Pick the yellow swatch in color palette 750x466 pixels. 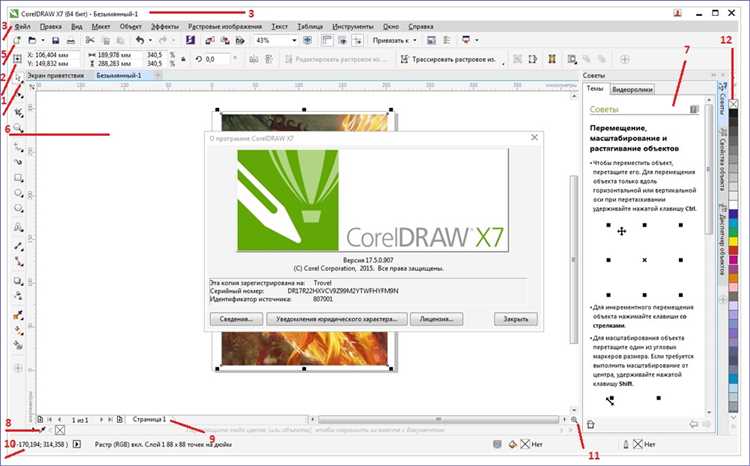pyautogui.click(x=733, y=242)
